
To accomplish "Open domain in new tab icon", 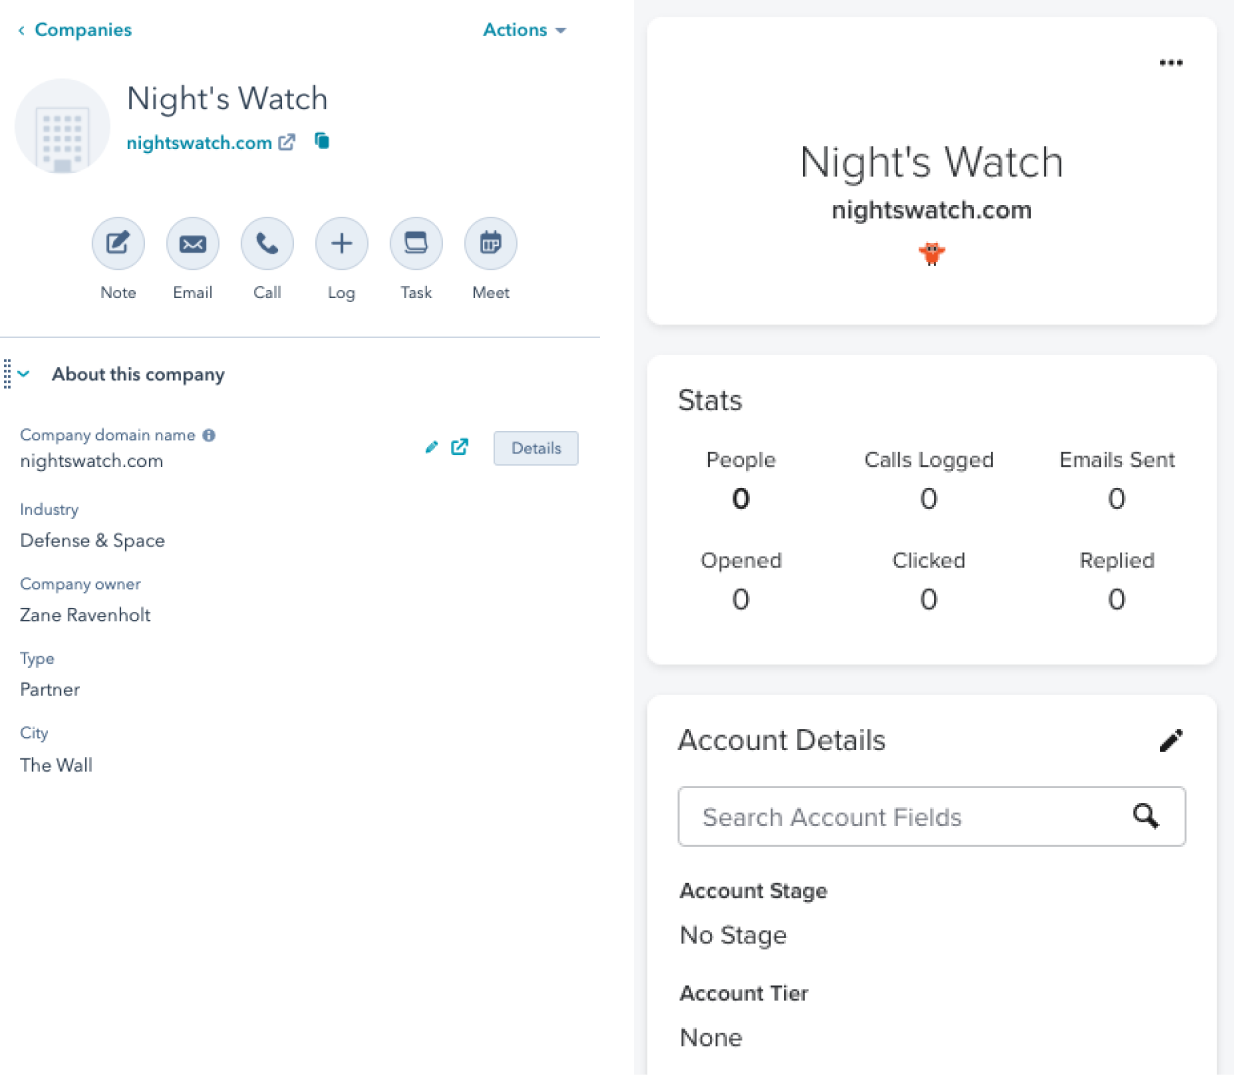I will tap(460, 447).
